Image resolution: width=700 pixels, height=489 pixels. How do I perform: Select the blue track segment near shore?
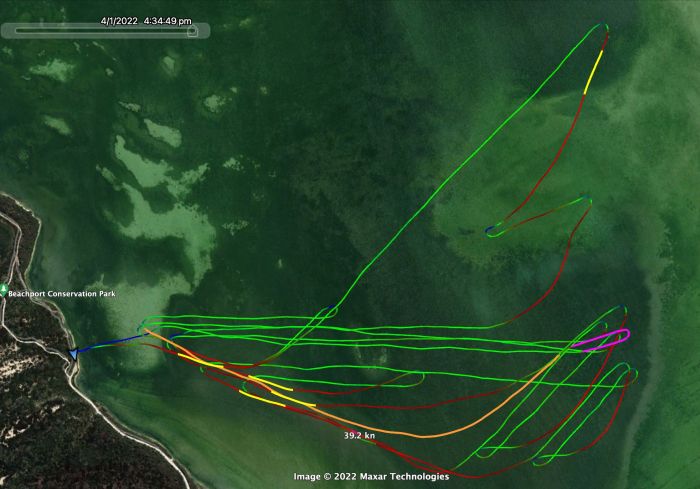[114, 342]
